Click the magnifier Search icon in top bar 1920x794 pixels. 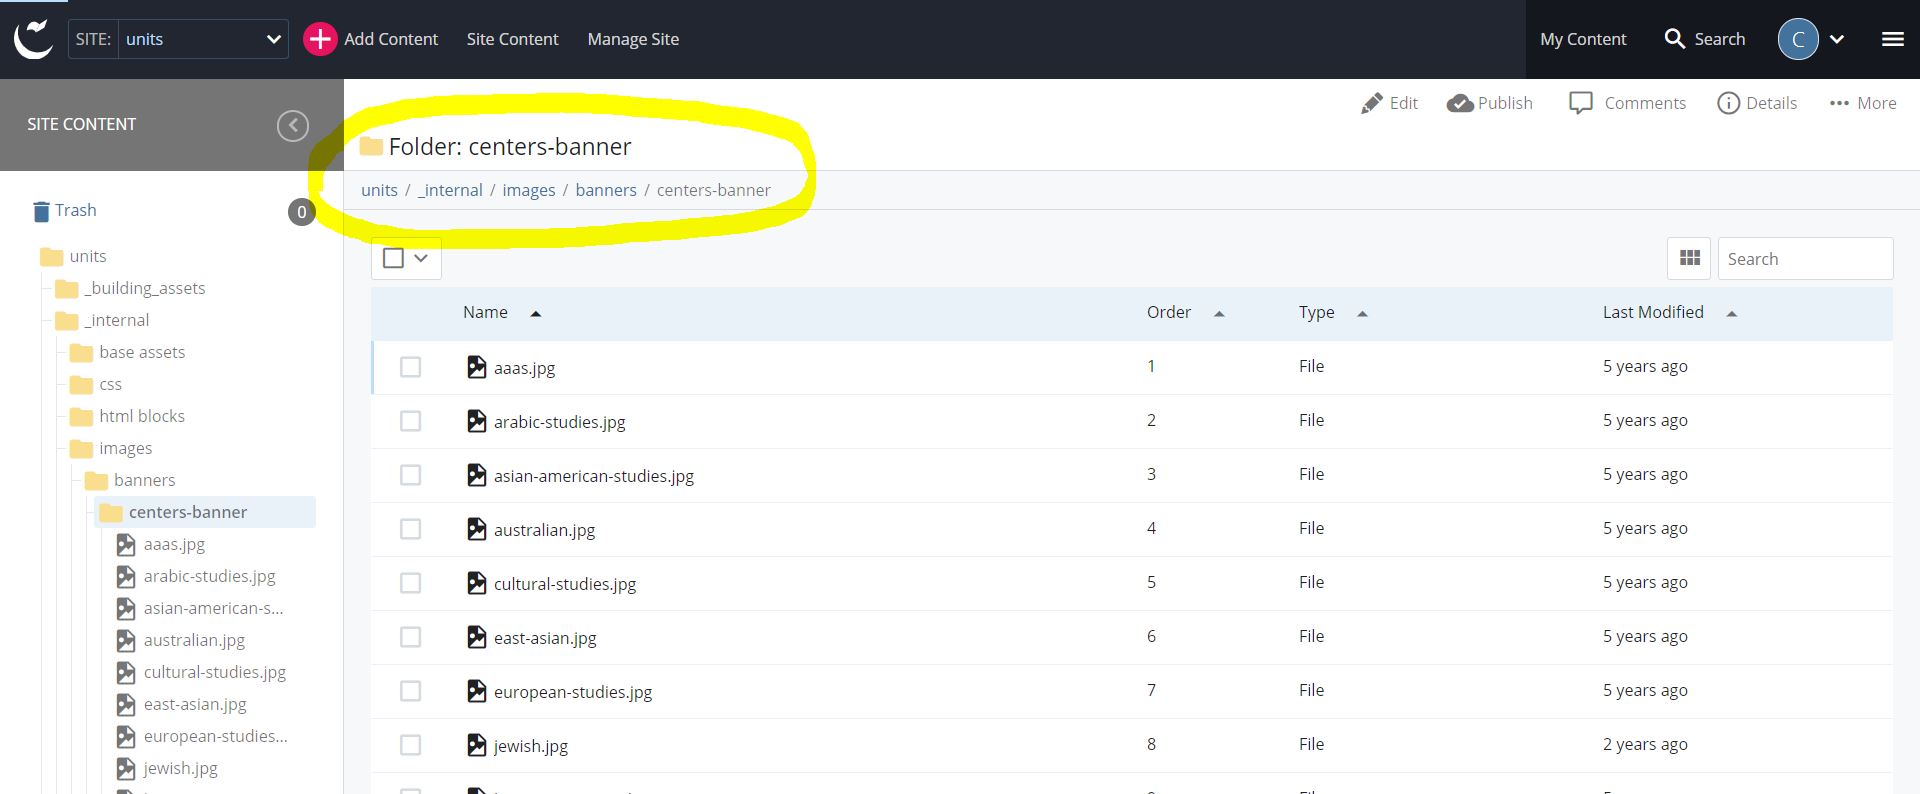1674,39
